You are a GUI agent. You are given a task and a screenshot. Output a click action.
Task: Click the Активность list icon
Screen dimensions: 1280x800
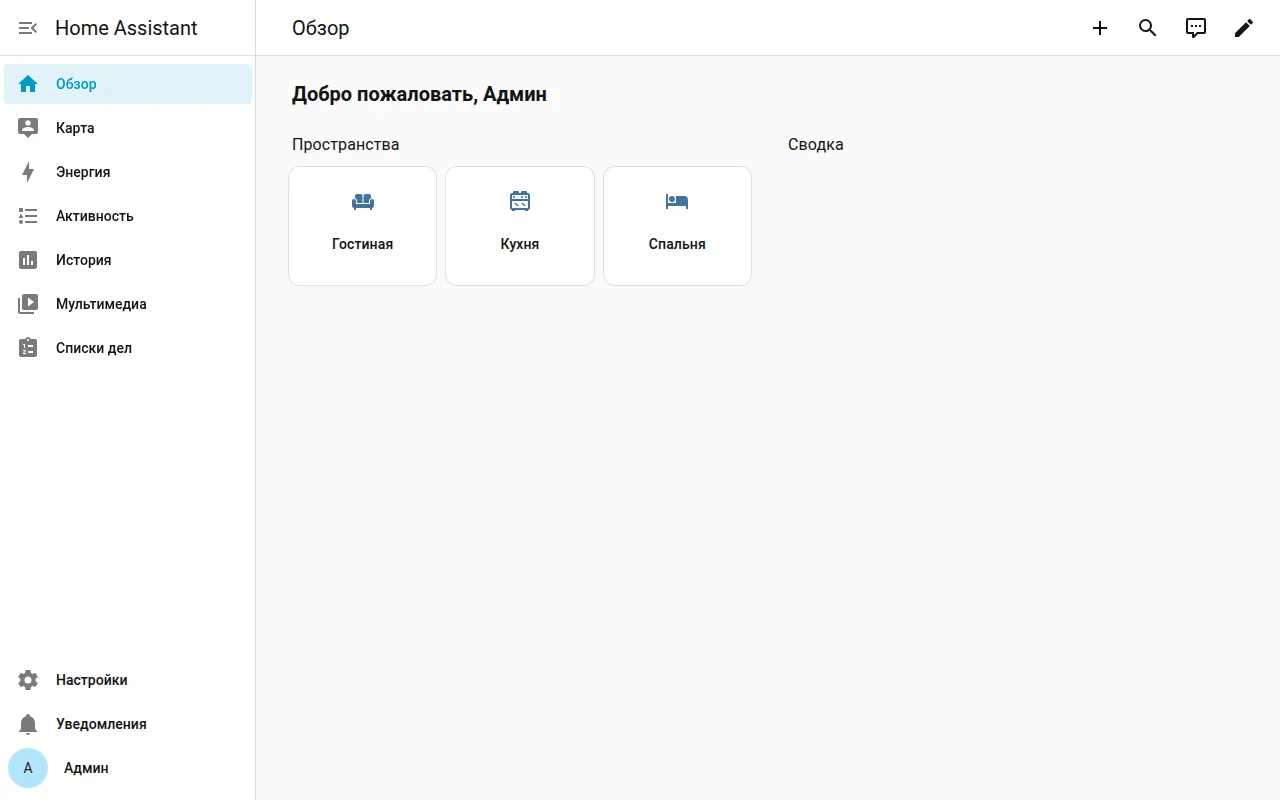[28, 216]
